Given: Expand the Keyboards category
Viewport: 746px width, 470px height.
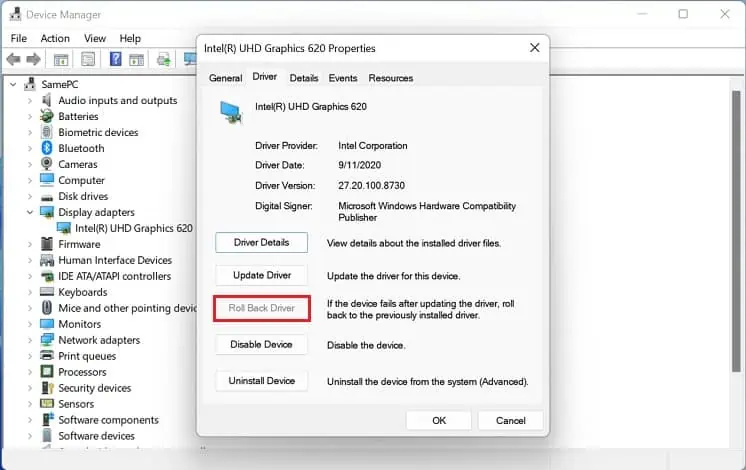Looking at the screenshot, I should point(29,292).
